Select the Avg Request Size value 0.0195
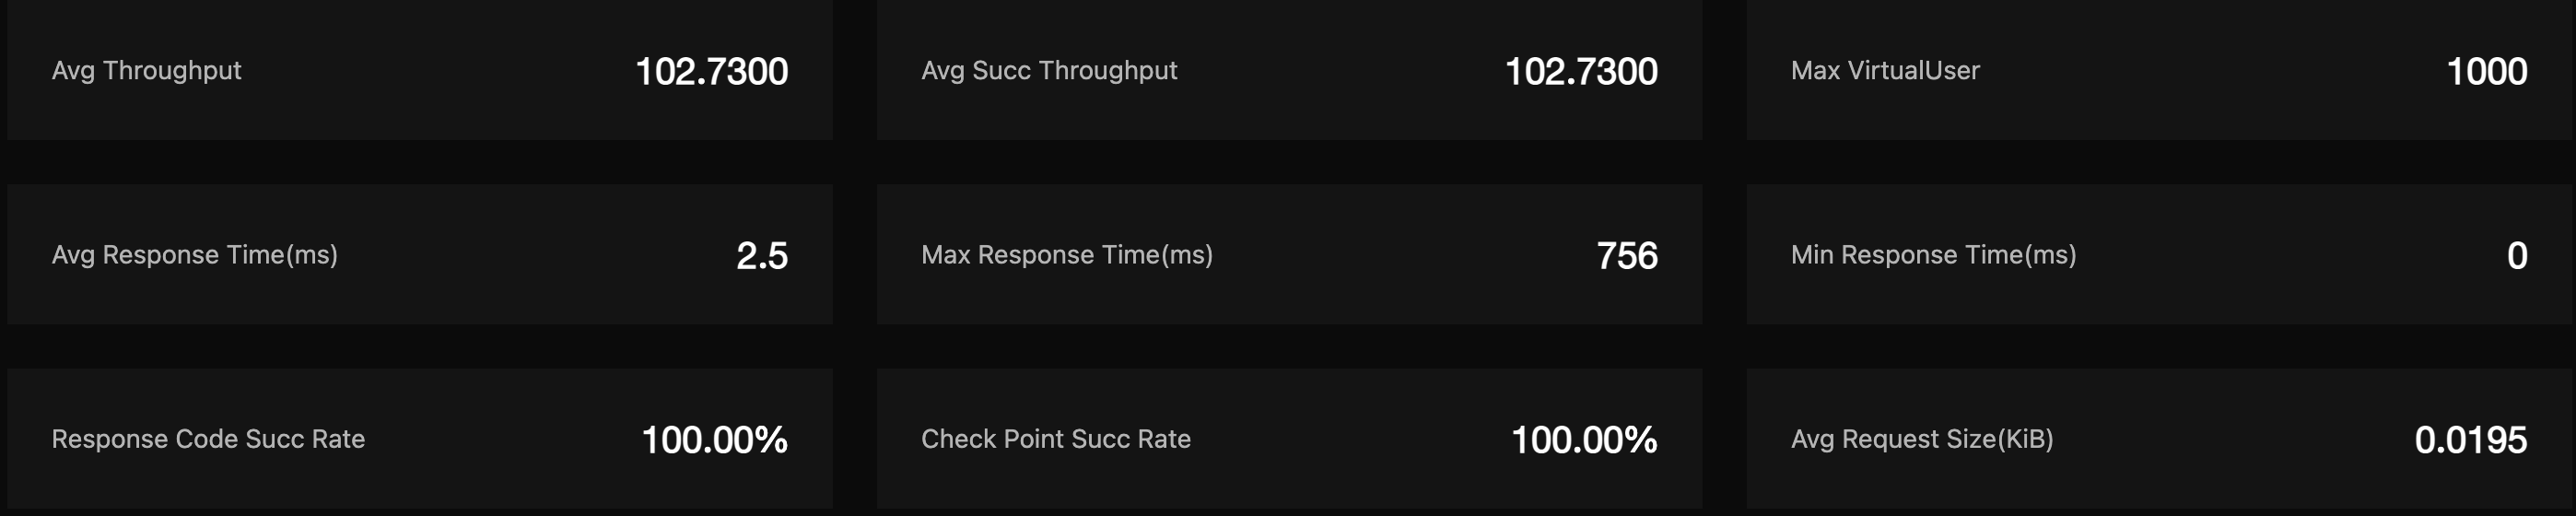The width and height of the screenshot is (2576, 516). click(2470, 440)
